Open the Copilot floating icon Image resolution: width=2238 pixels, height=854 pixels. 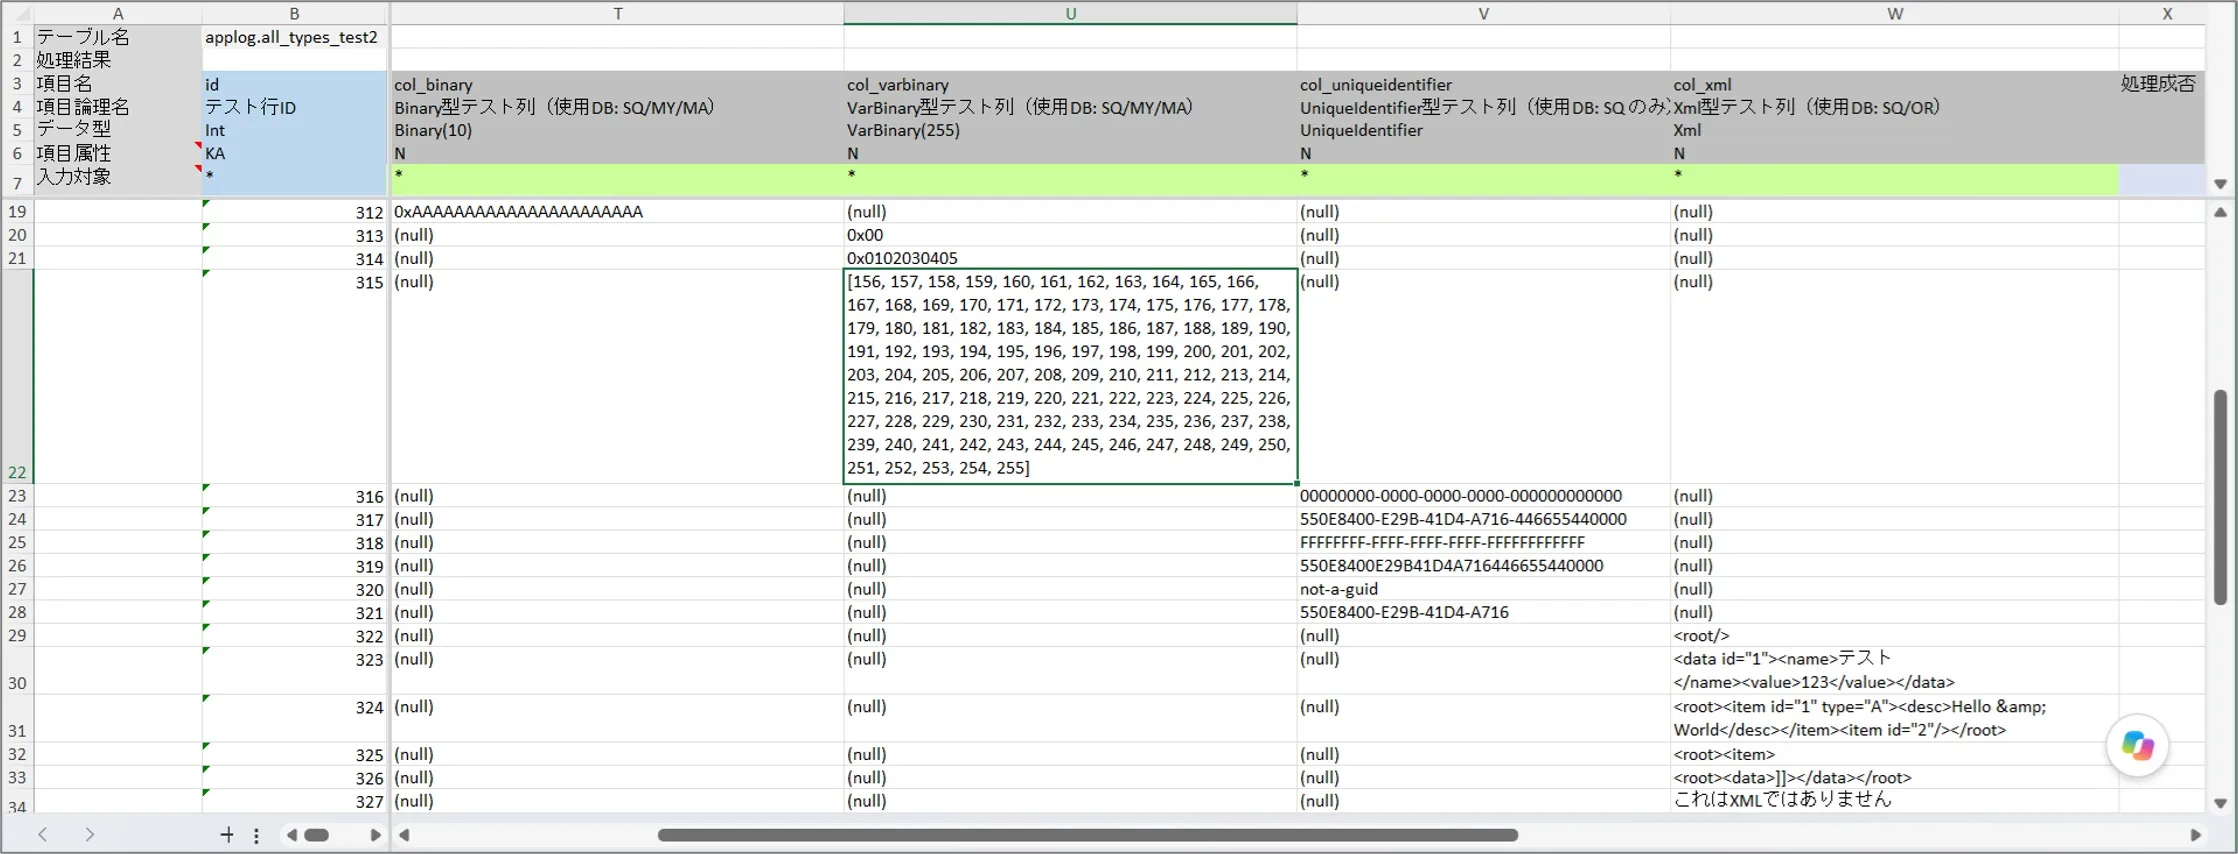(2137, 745)
